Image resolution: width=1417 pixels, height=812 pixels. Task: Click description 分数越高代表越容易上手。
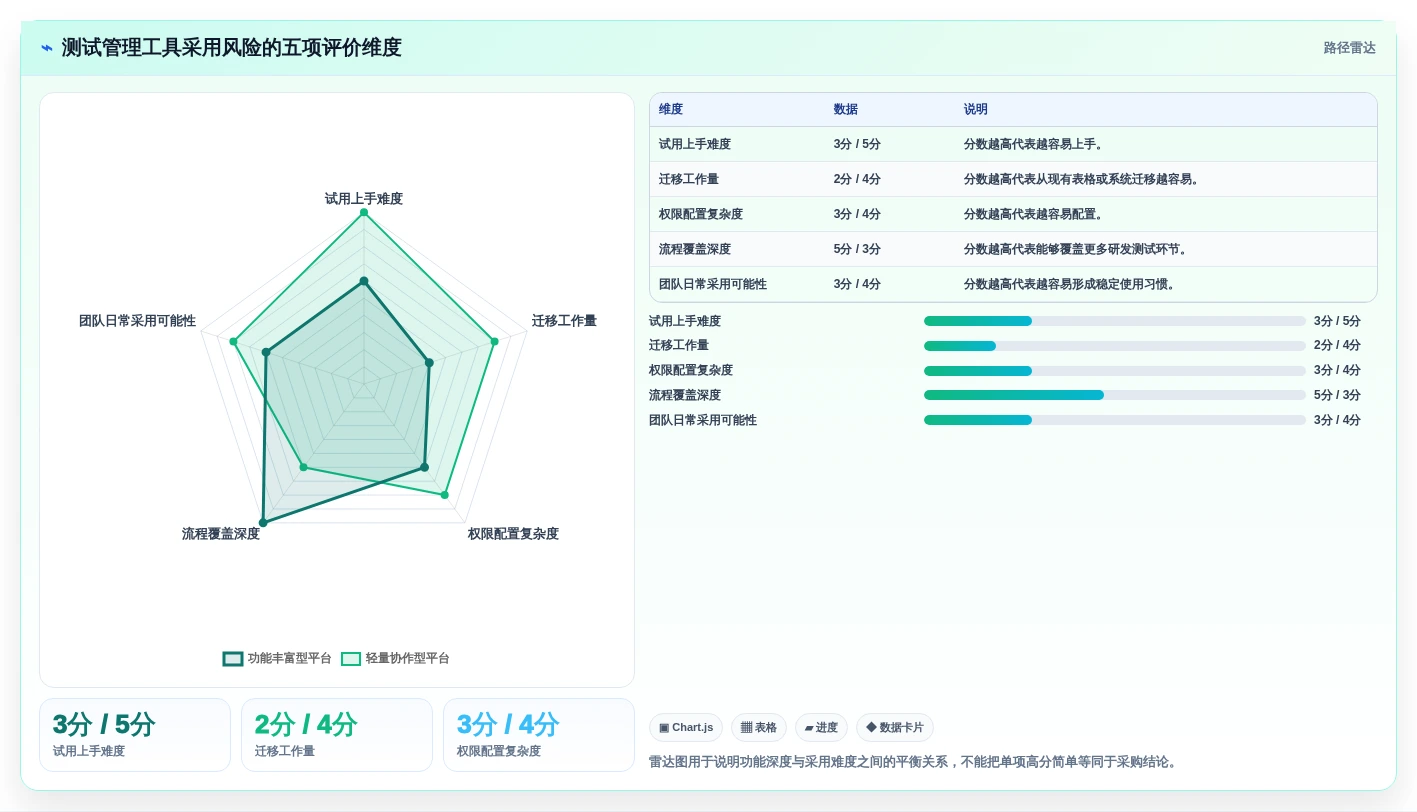1033,145
